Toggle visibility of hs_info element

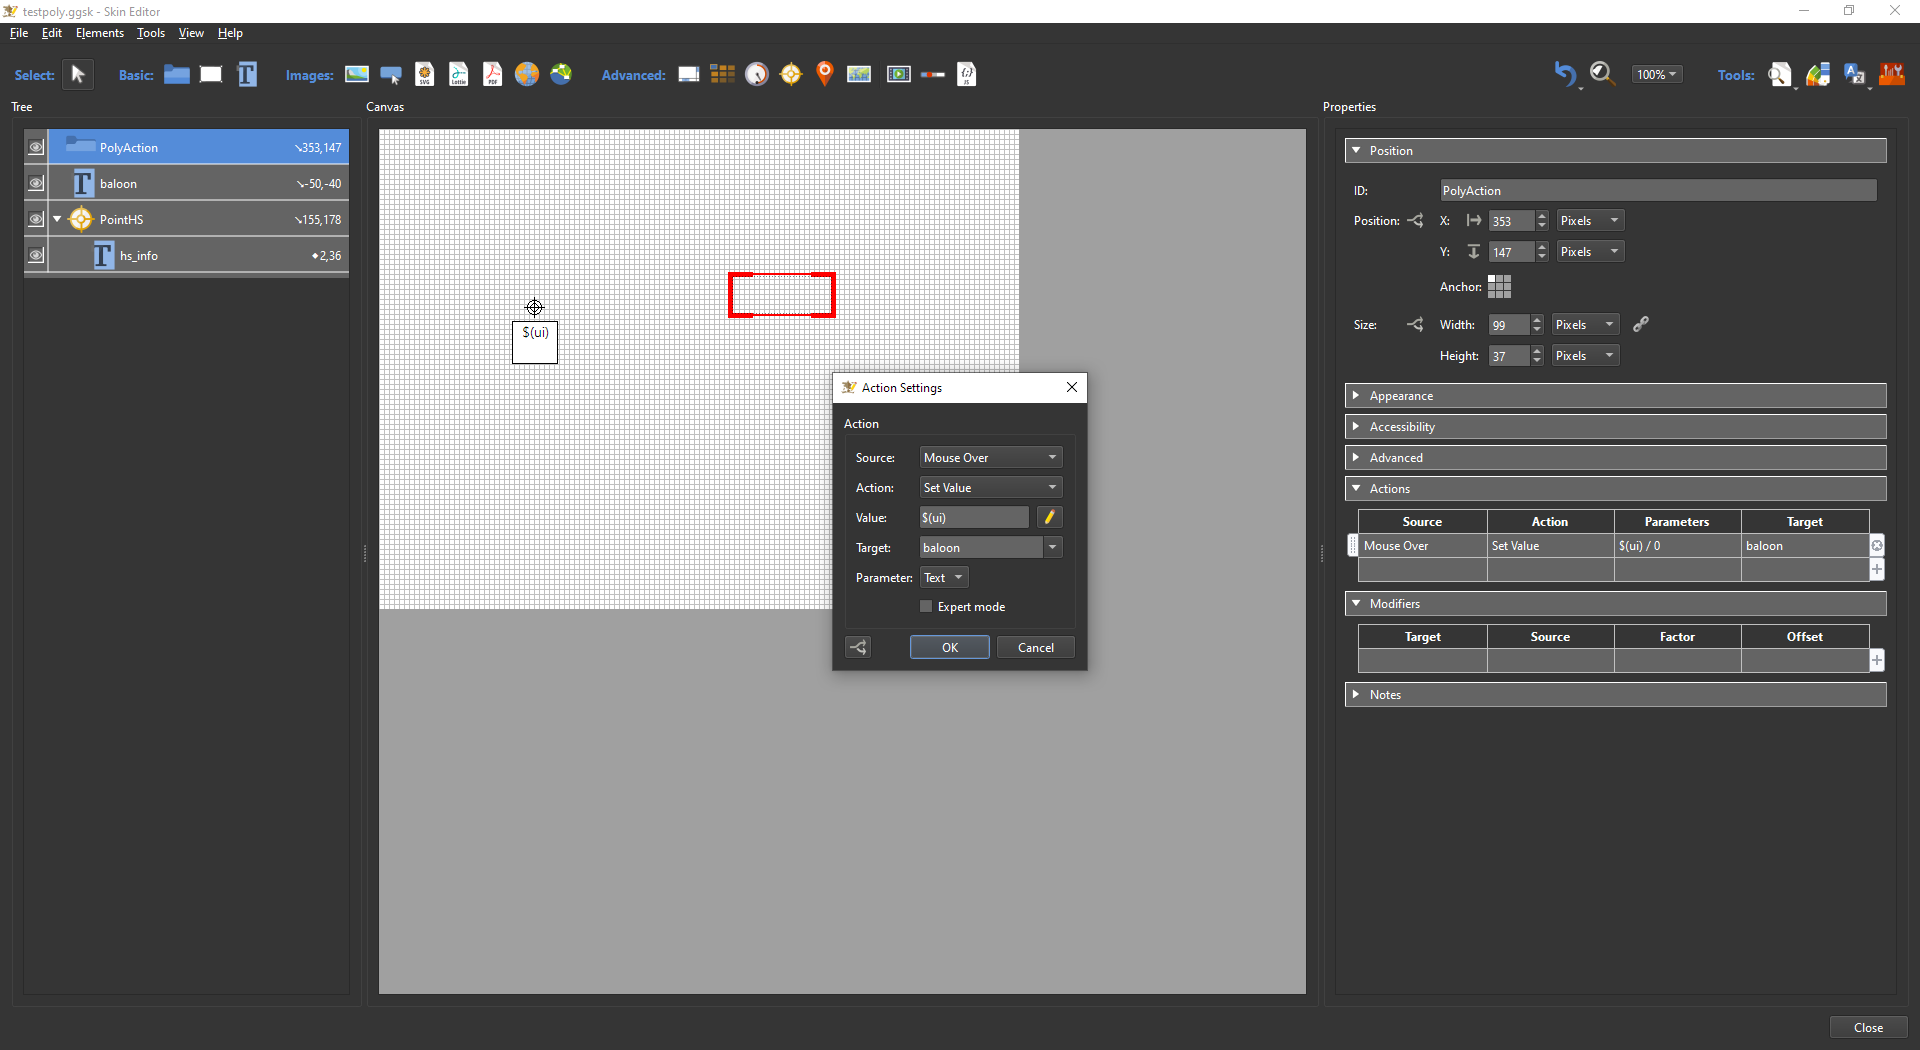[x=36, y=255]
